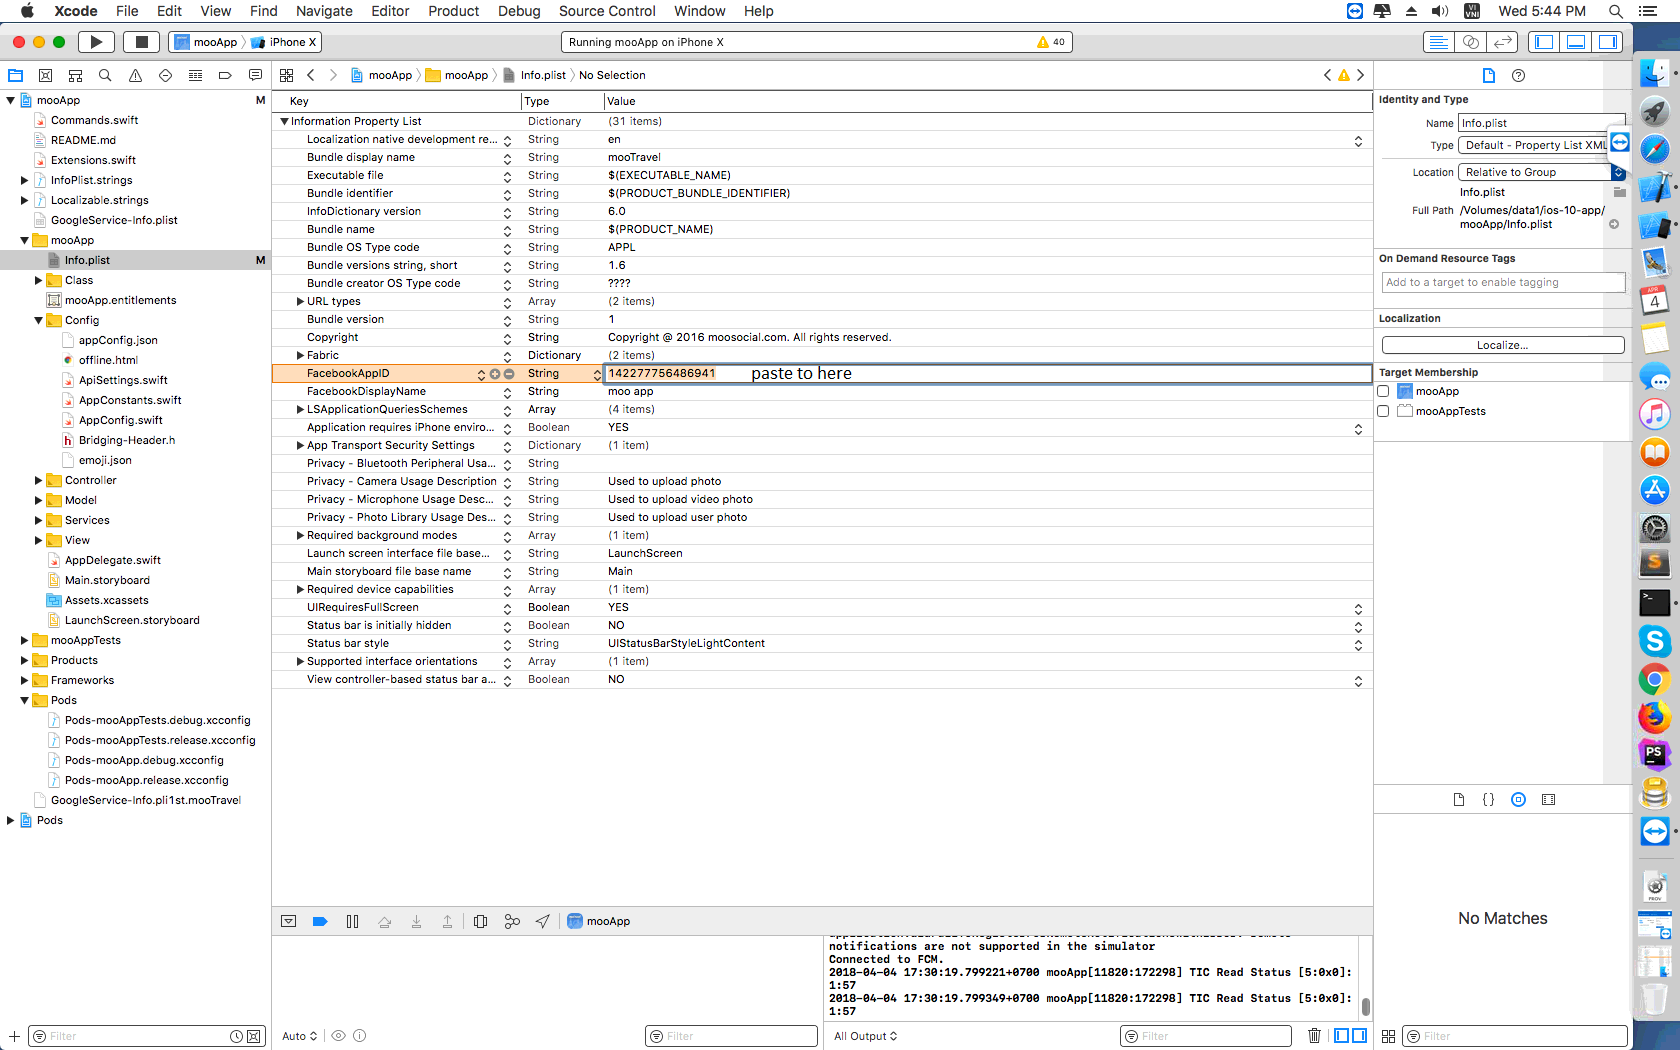Show Object library icon
This screenshot has height=1050, width=1680.
(x=1519, y=799)
